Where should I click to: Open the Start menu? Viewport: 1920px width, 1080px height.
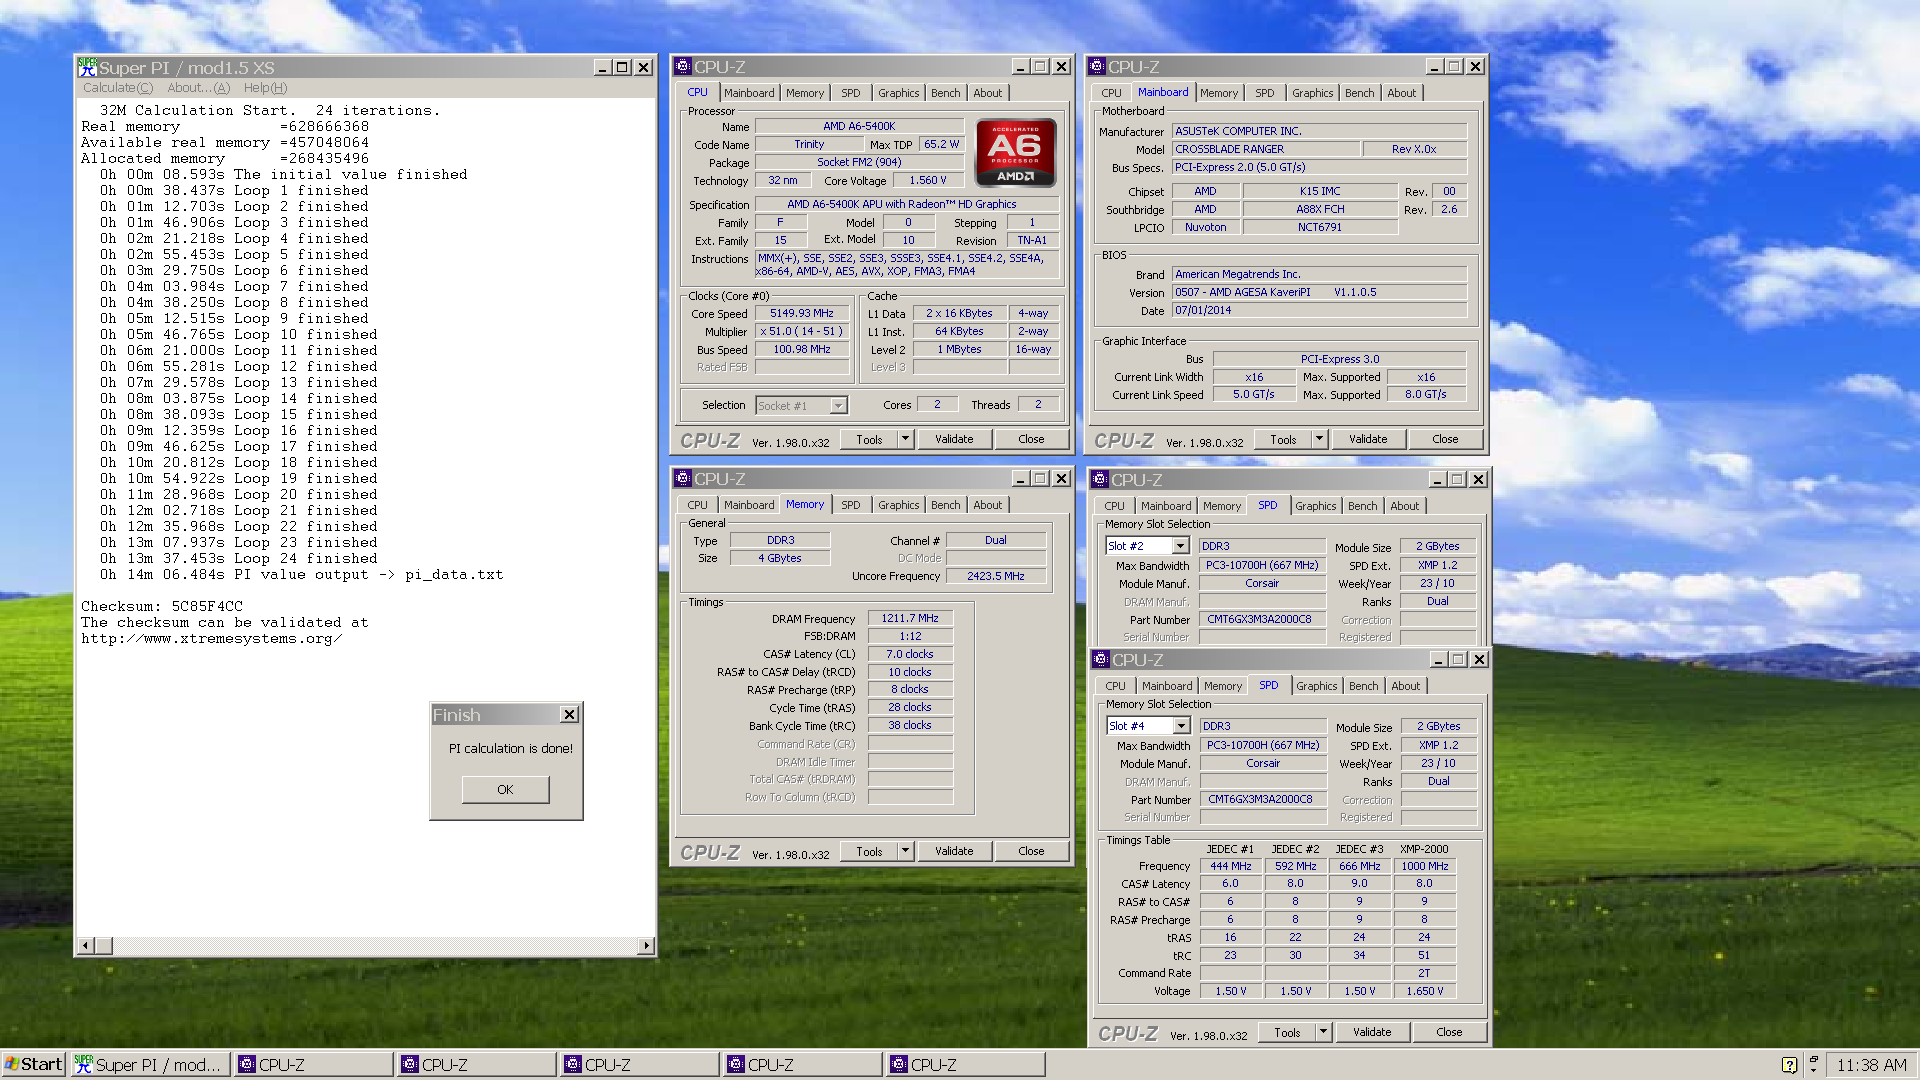pyautogui.click(x=34, y=1064)
